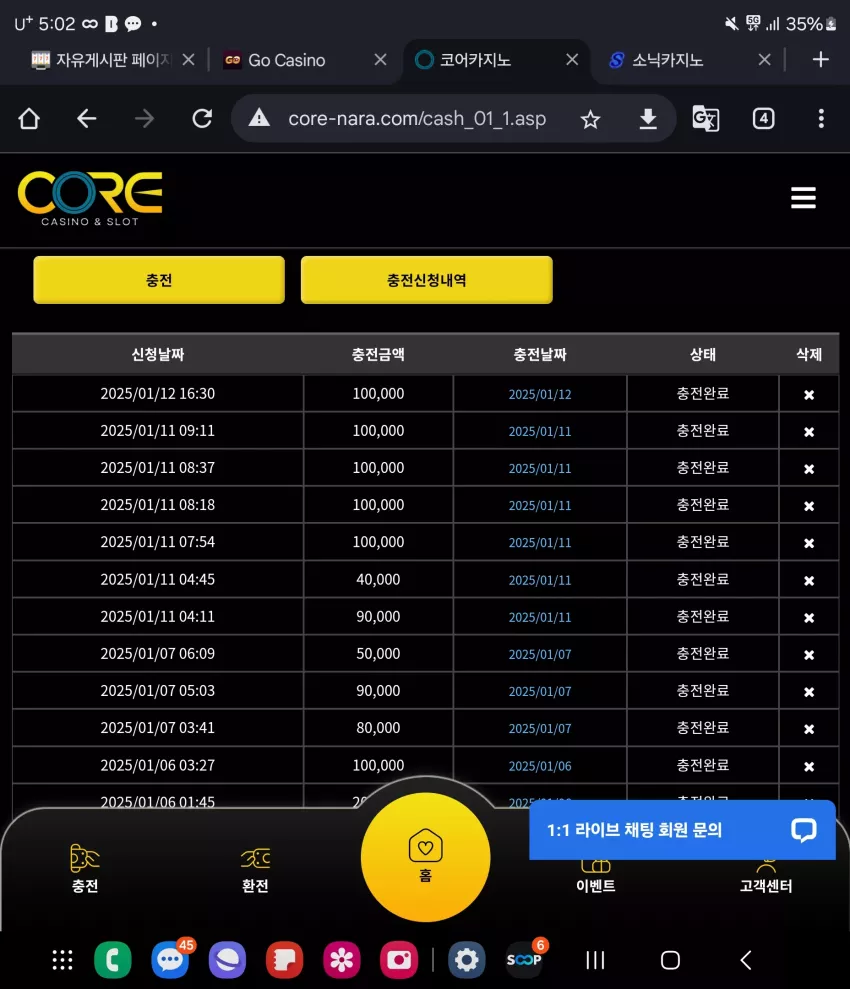Screen dimensions: 850x989
Task: Open the red camera app
Action: pyautogui.click(x=399, y=960)
